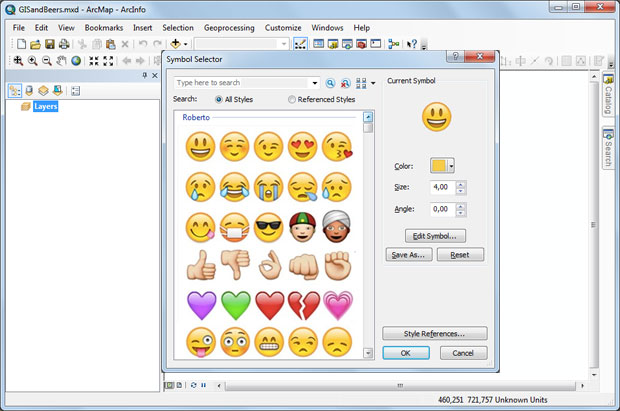Click the search magnifier in Symbol Selector

(x=330, y=83)
